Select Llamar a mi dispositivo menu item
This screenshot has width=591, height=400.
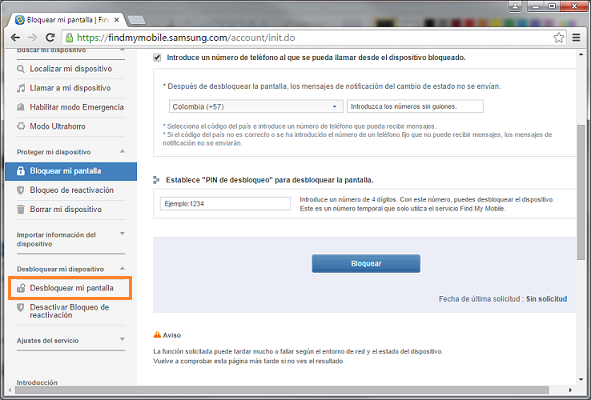[x=71, y=88]
